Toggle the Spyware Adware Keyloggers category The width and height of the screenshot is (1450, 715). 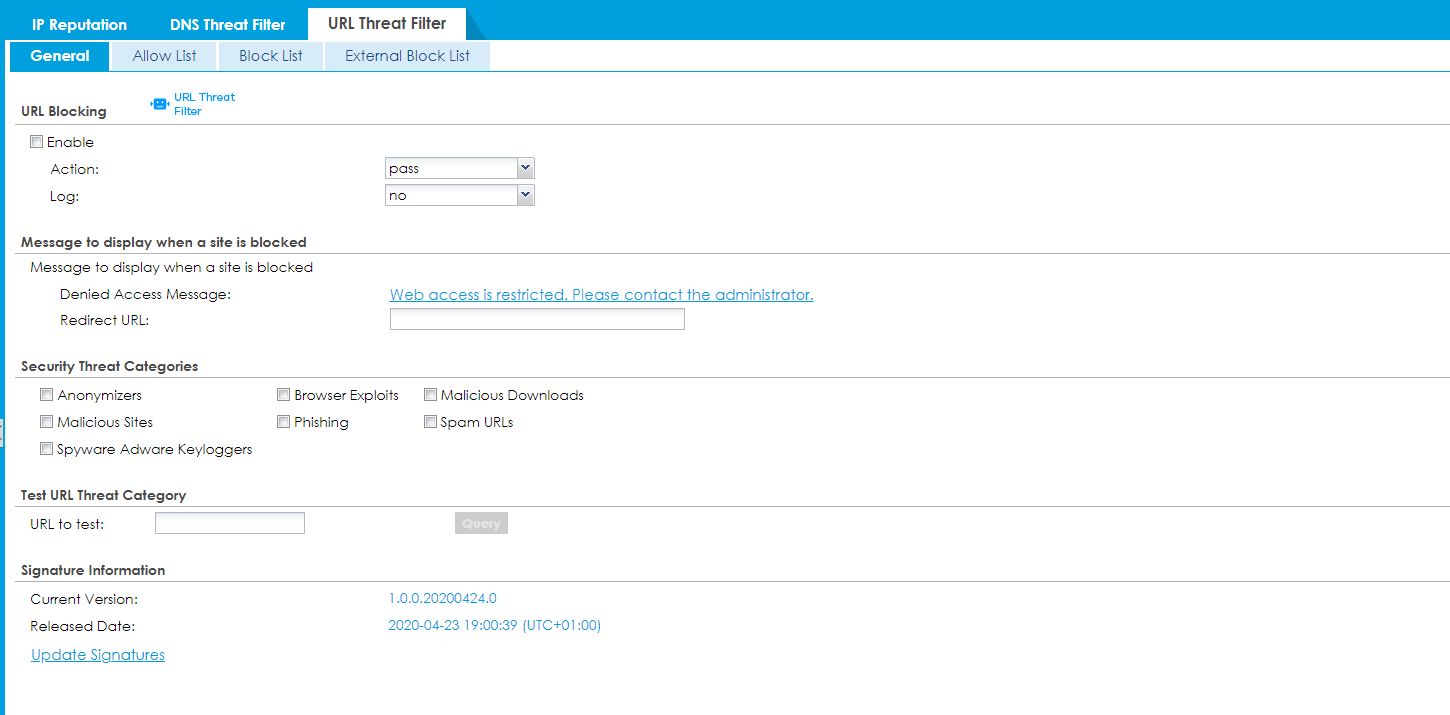(x=46, y=448)
